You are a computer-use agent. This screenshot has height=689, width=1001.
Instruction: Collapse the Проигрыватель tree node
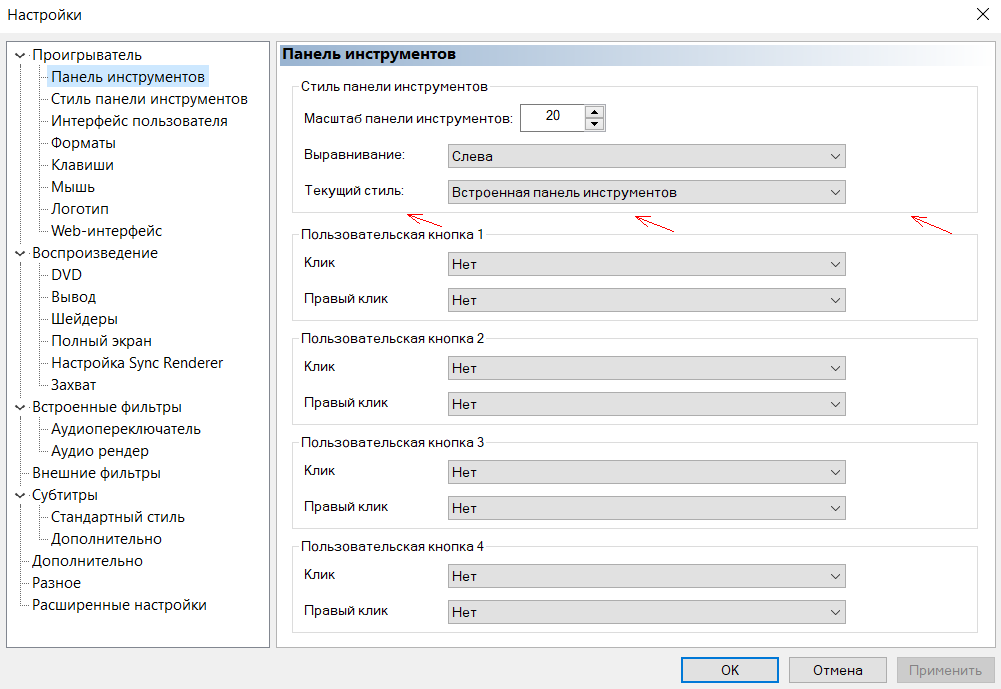[20, 55]
